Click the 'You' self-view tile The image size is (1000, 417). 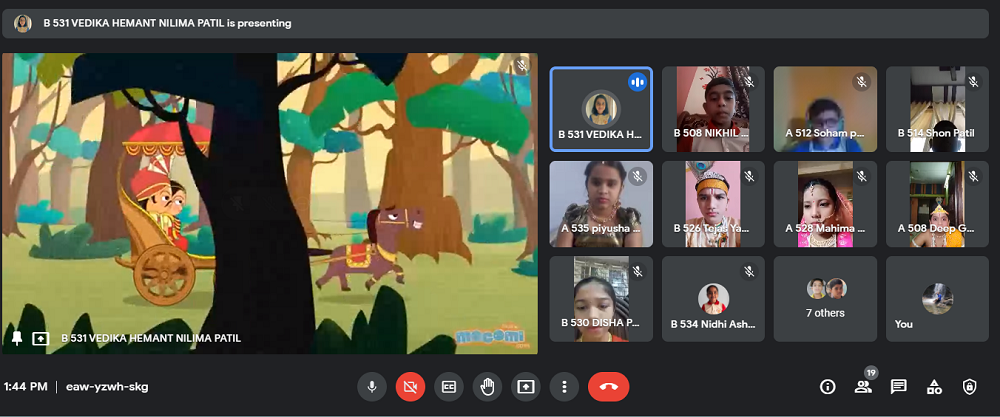(x=937, y=298)
